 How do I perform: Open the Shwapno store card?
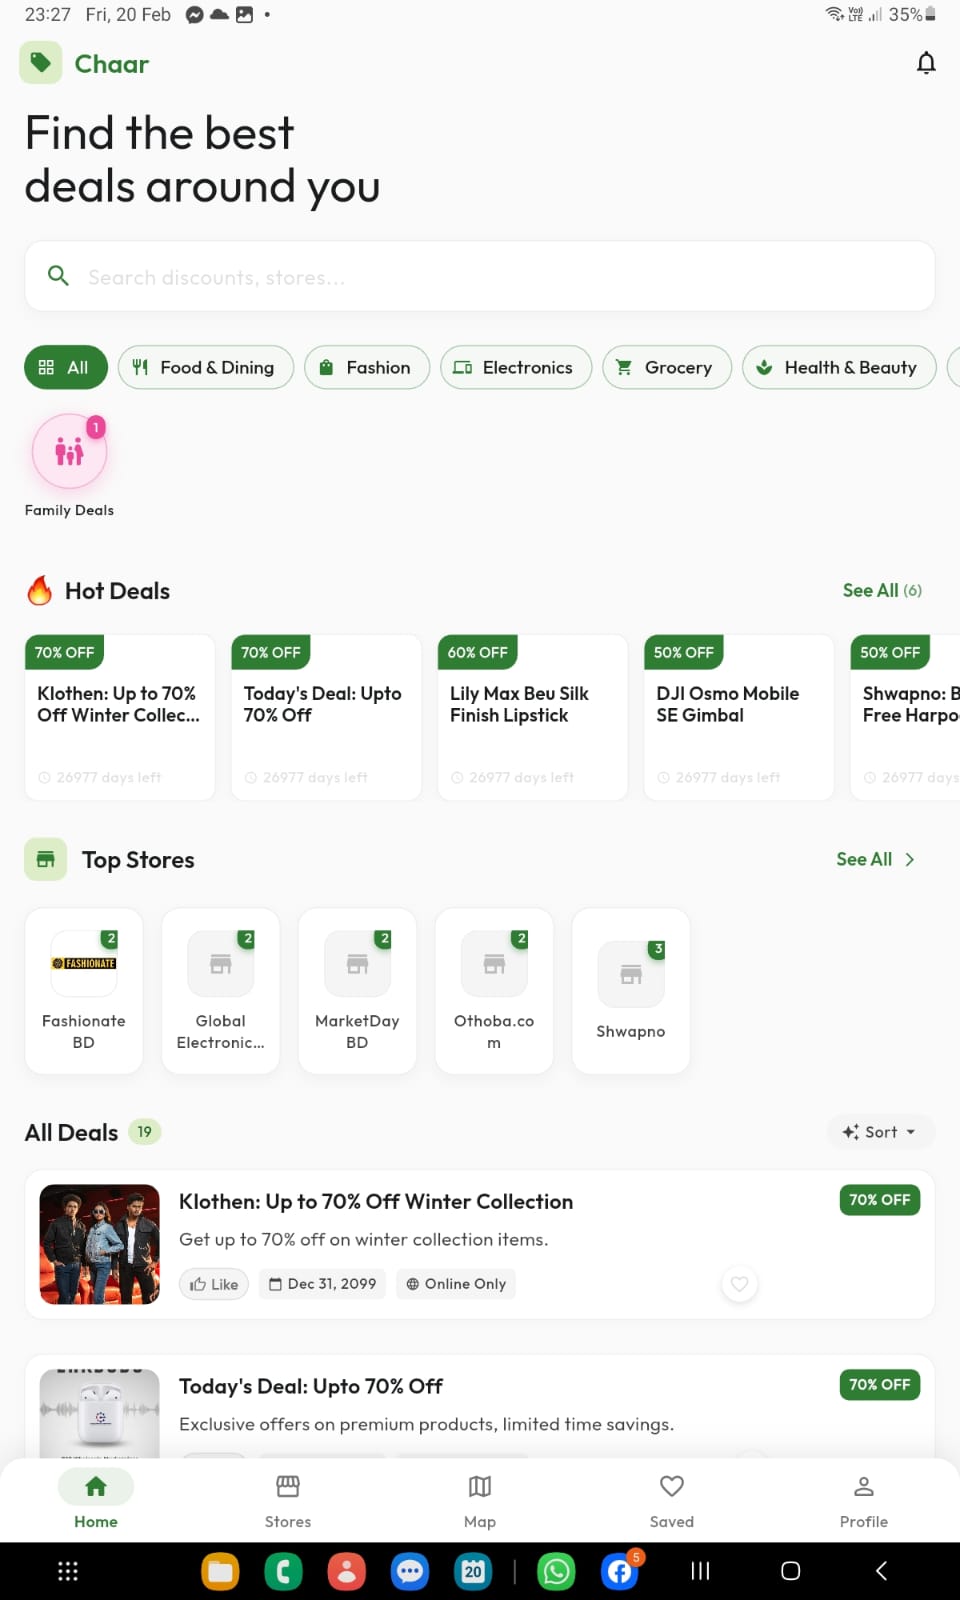630,990
